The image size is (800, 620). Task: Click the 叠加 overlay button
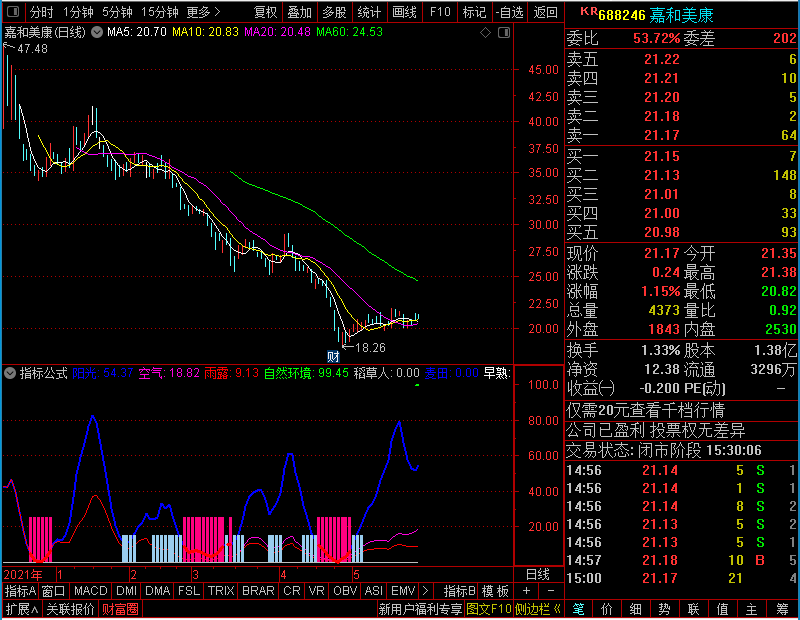[299, 12]
